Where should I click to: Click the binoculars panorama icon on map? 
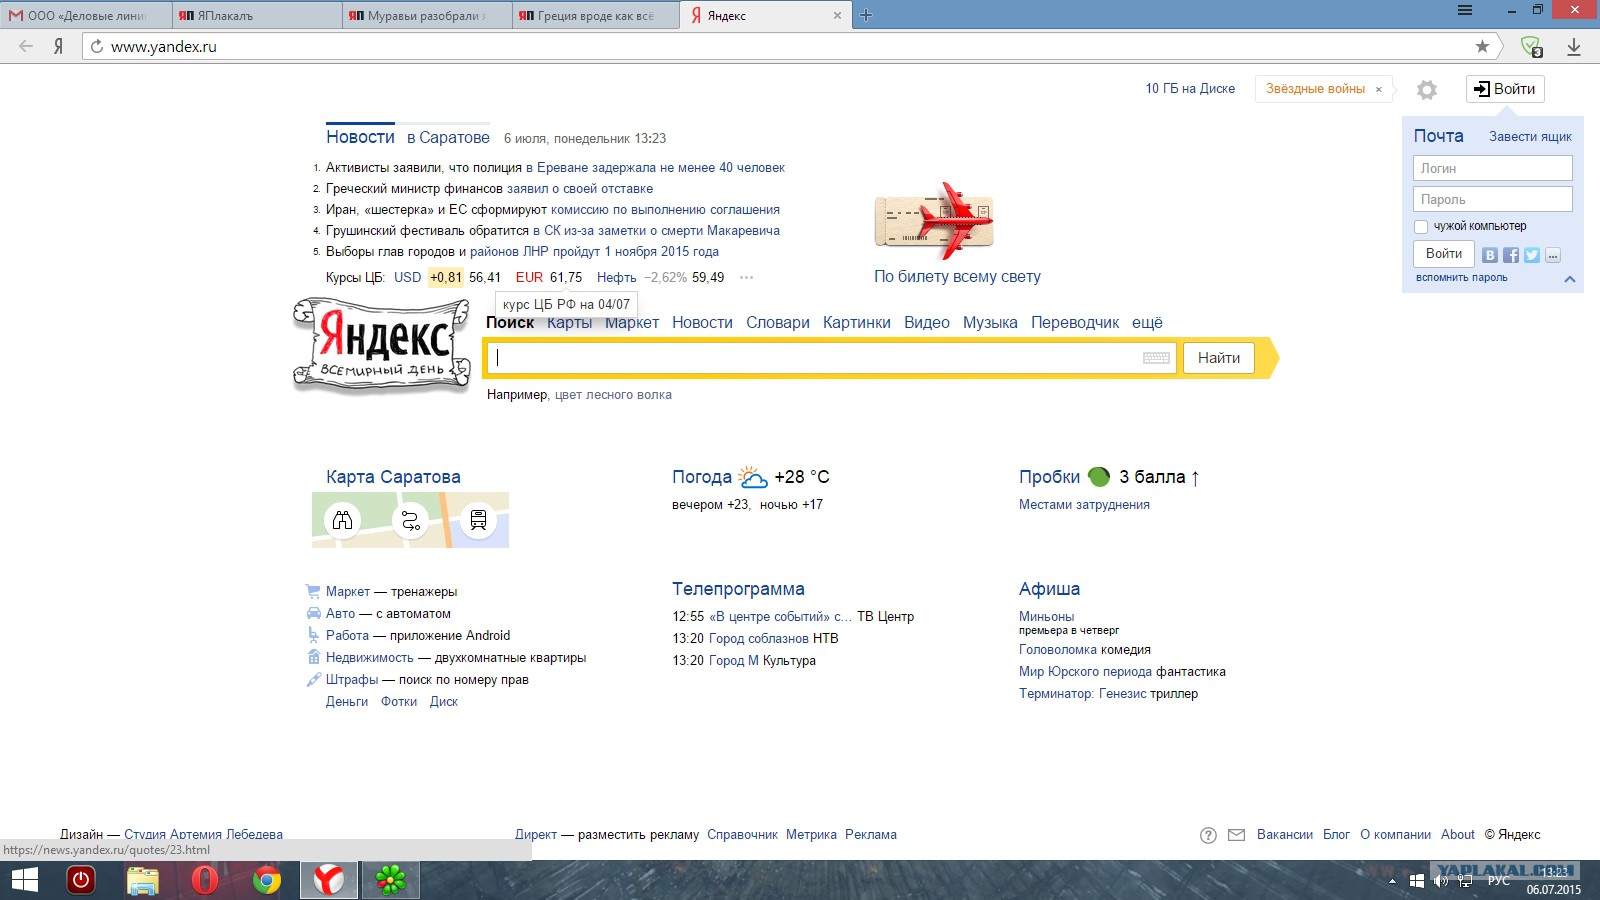343,520
